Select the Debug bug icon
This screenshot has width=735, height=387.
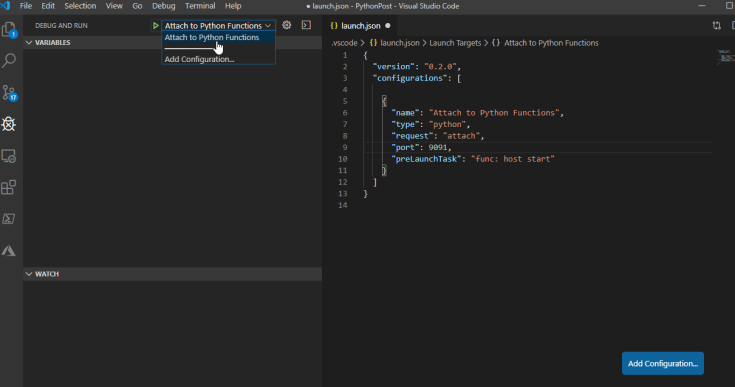pyautogui.click(x=9, y=124)
